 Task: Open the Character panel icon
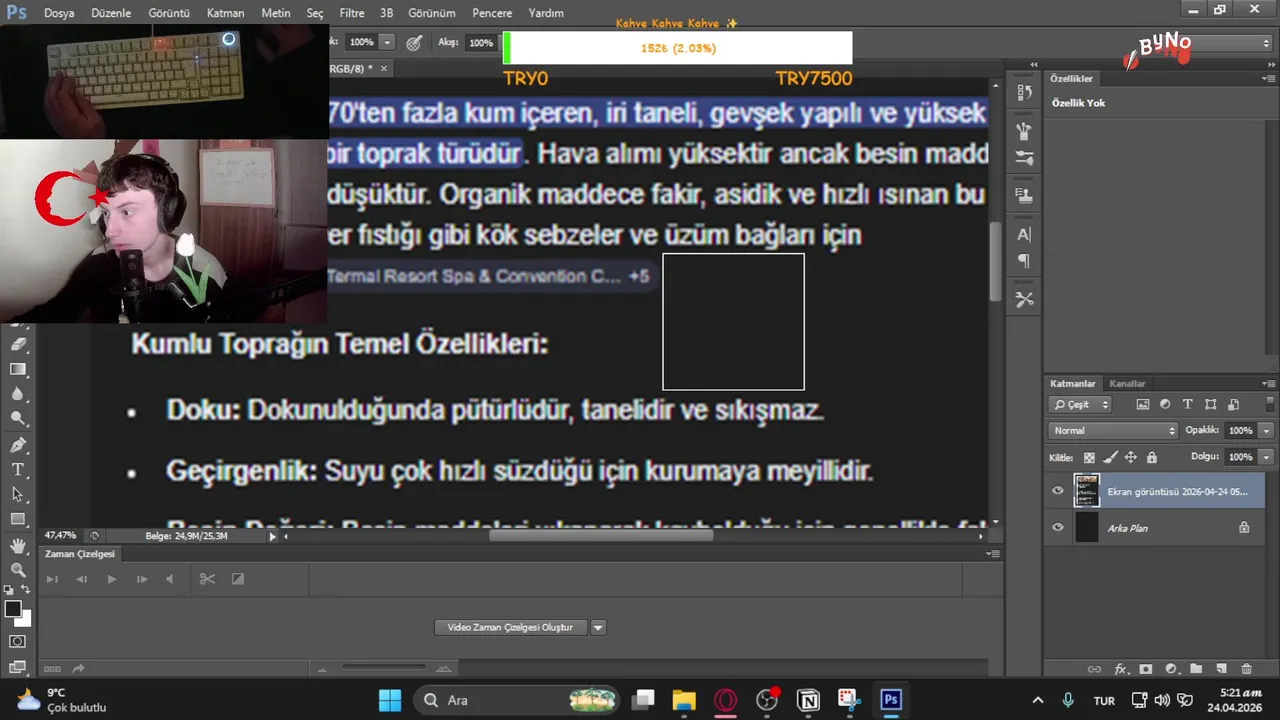(1024, 234)
